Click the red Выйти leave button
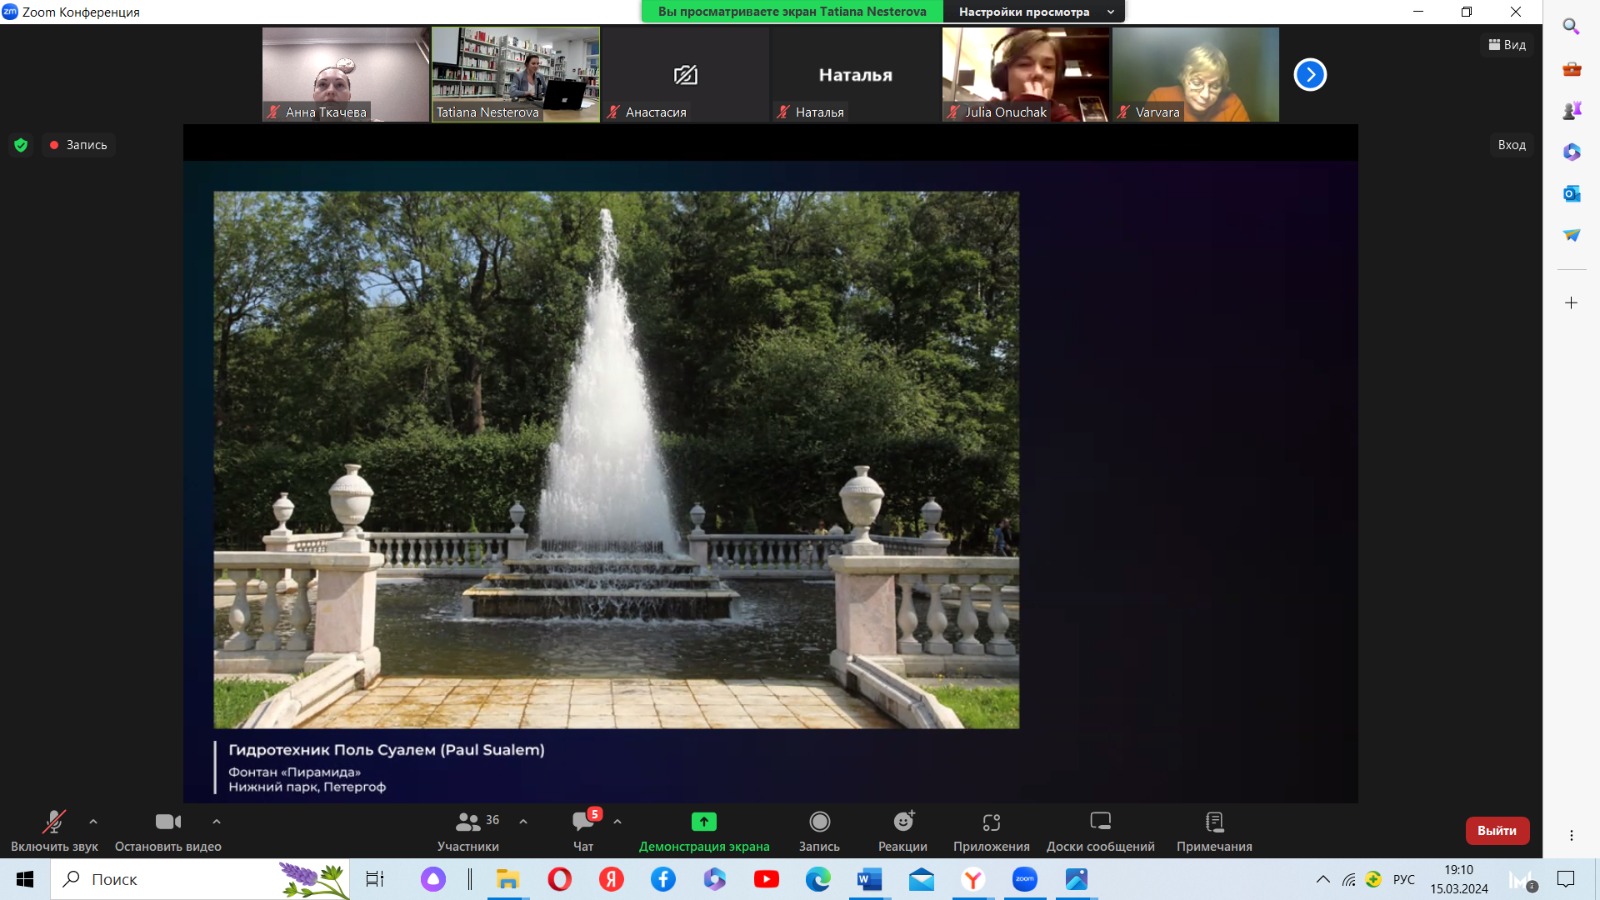This screenshot has width=1600, height=900. [x=1497, y=831]
